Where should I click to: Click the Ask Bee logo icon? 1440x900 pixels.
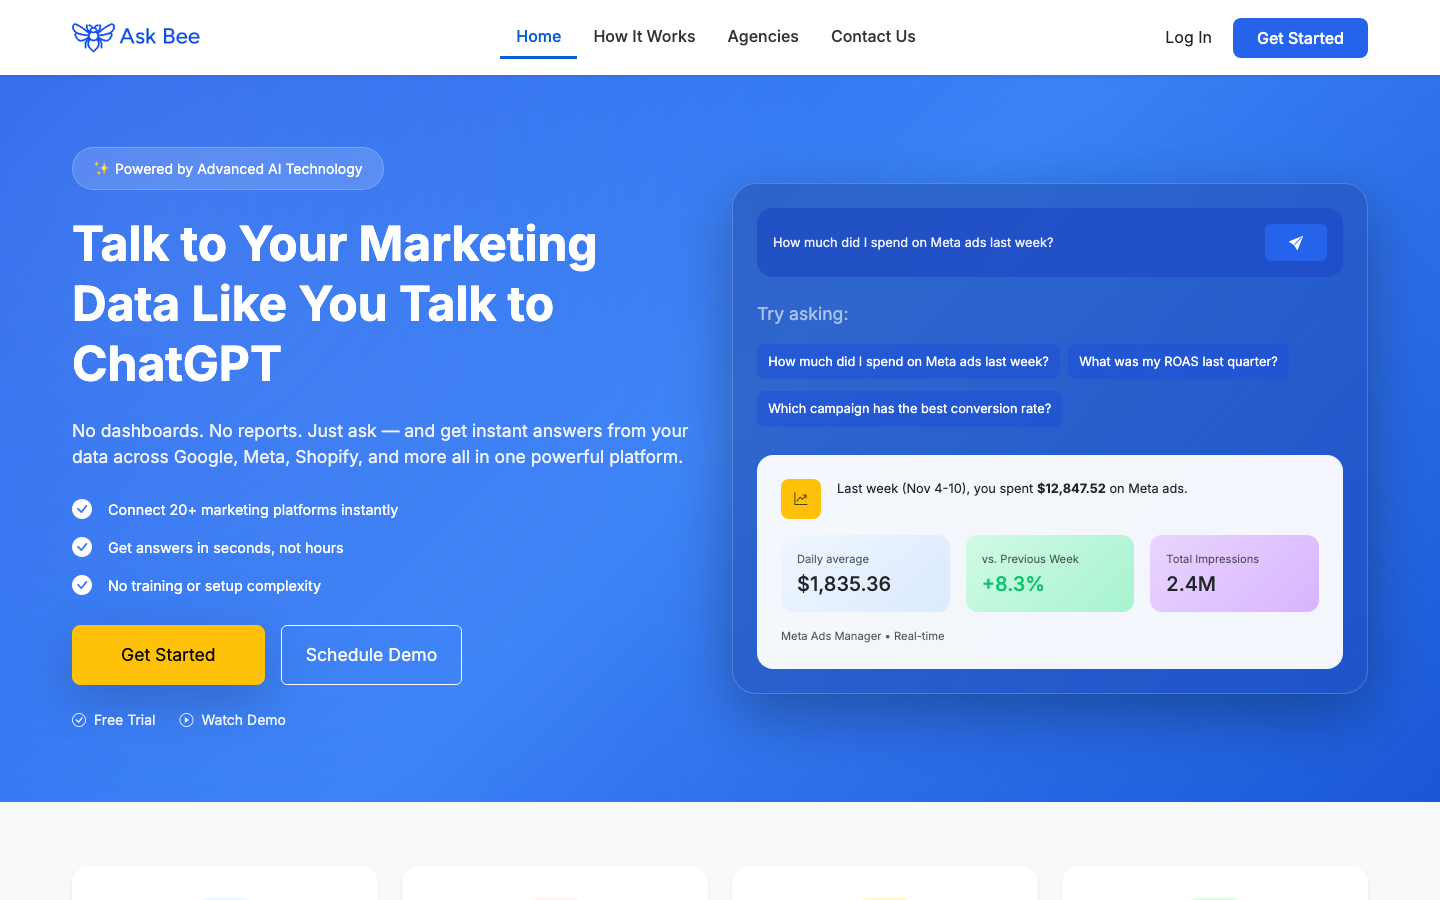point(93,37)
